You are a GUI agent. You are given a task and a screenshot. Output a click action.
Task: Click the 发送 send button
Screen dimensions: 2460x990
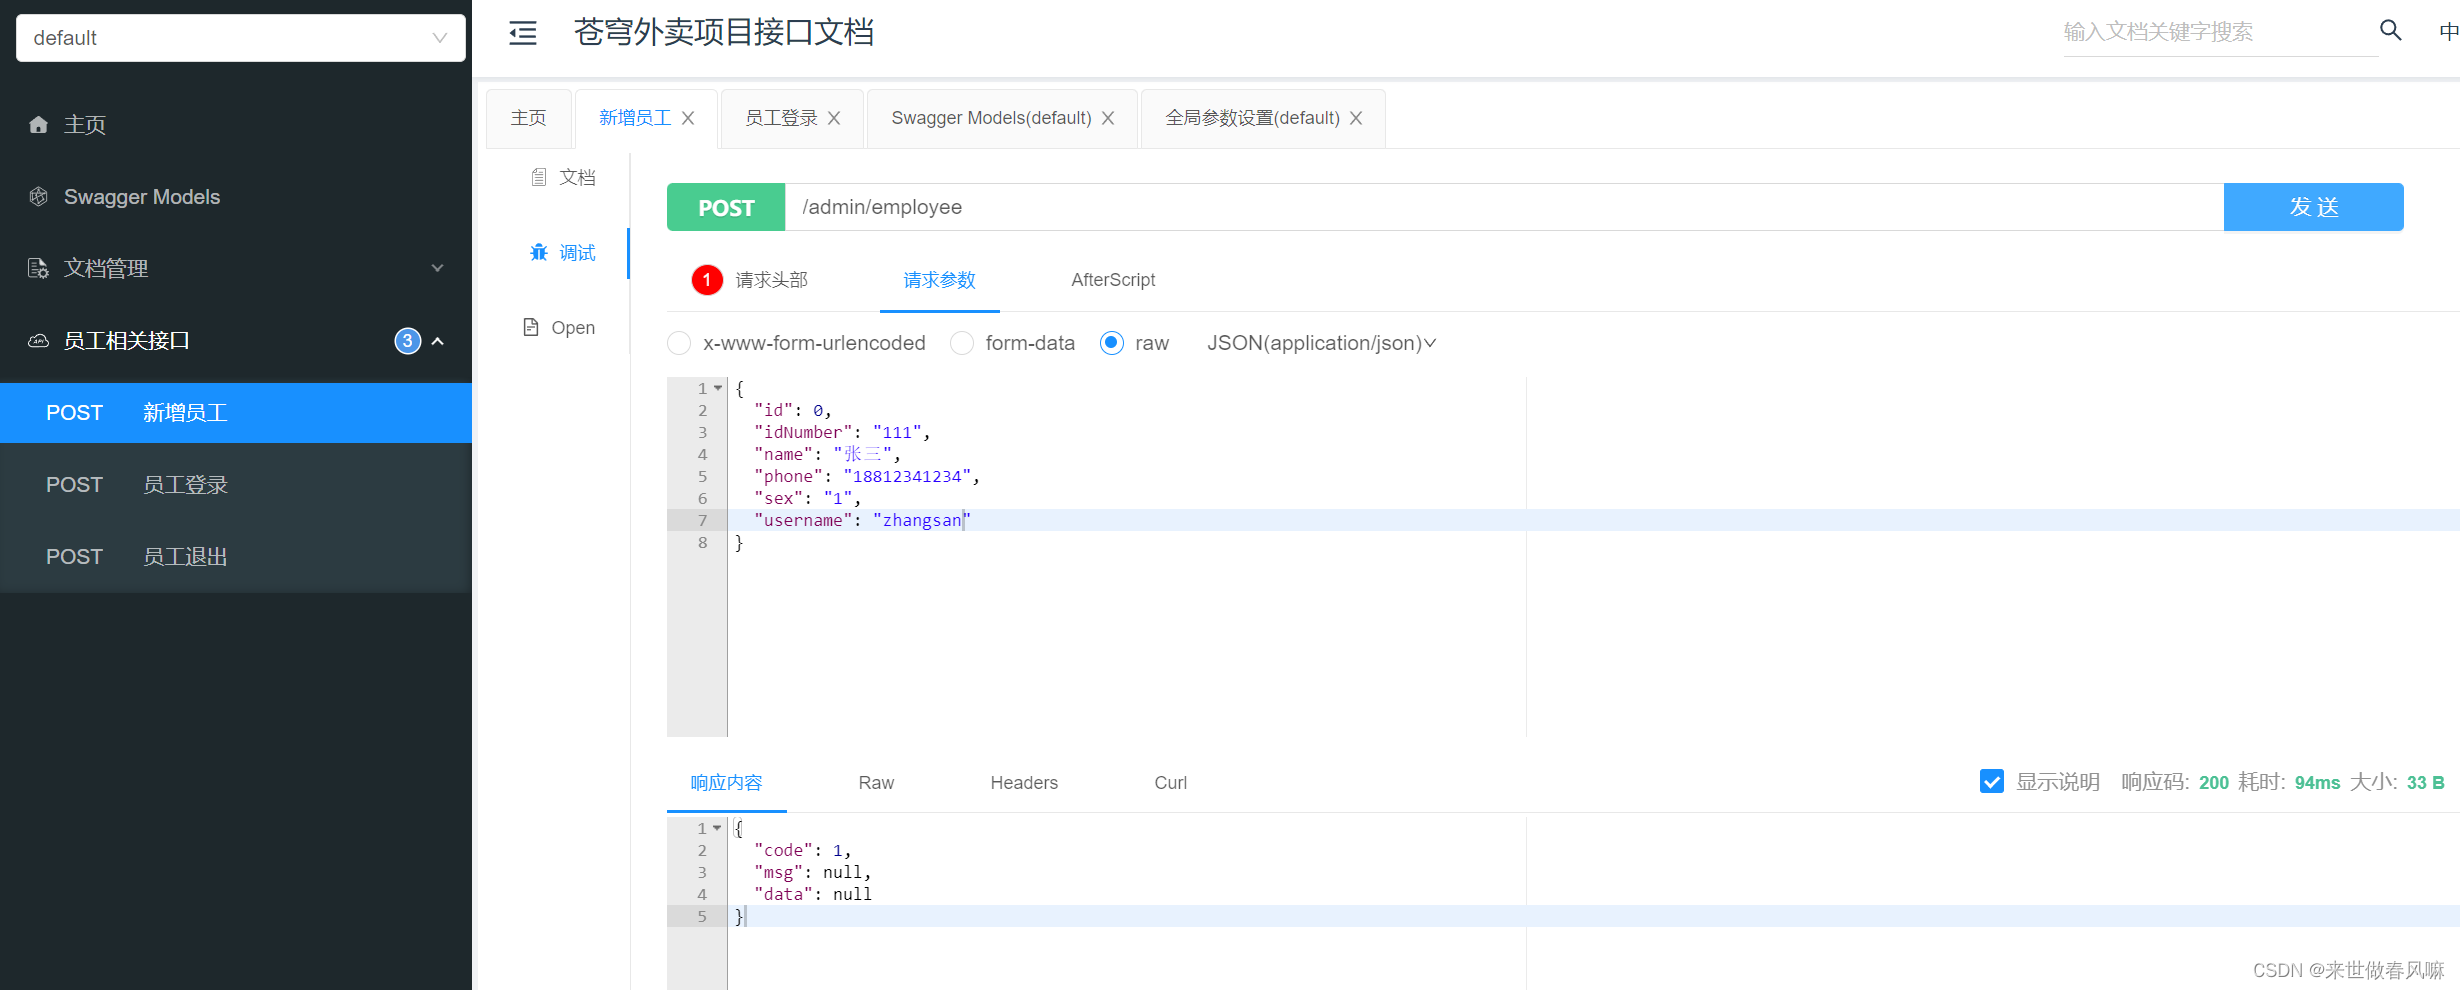[2313, 207]
